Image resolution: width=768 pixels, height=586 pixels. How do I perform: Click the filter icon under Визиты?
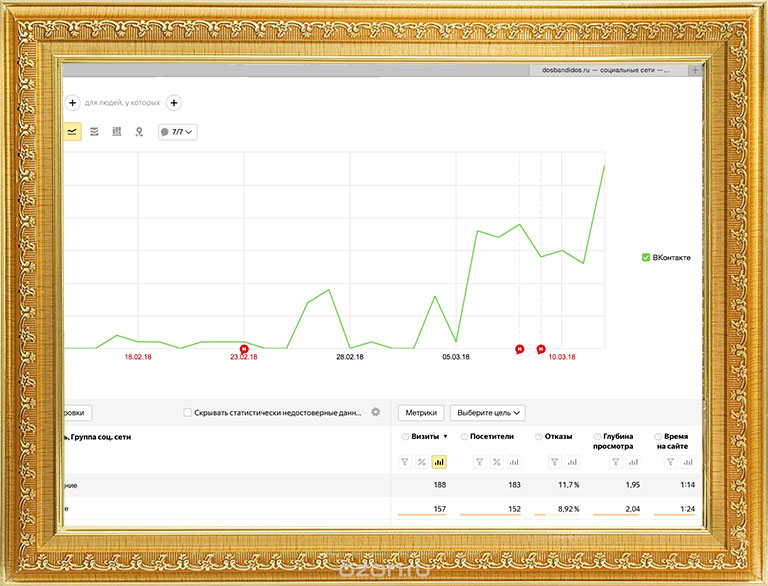[x=405, y=462]
